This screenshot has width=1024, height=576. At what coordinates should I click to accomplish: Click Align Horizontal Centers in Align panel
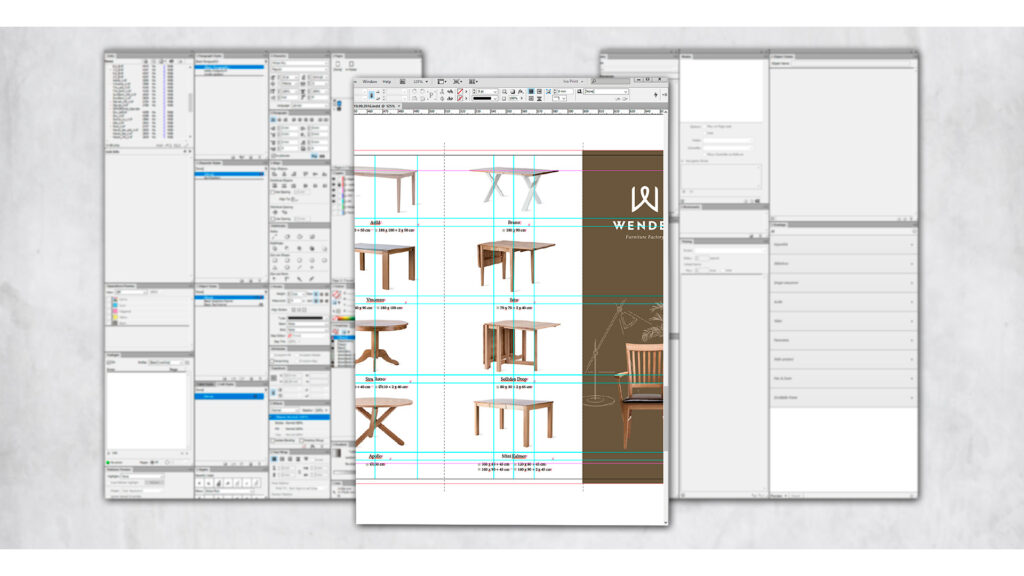(x=284, y=174)
